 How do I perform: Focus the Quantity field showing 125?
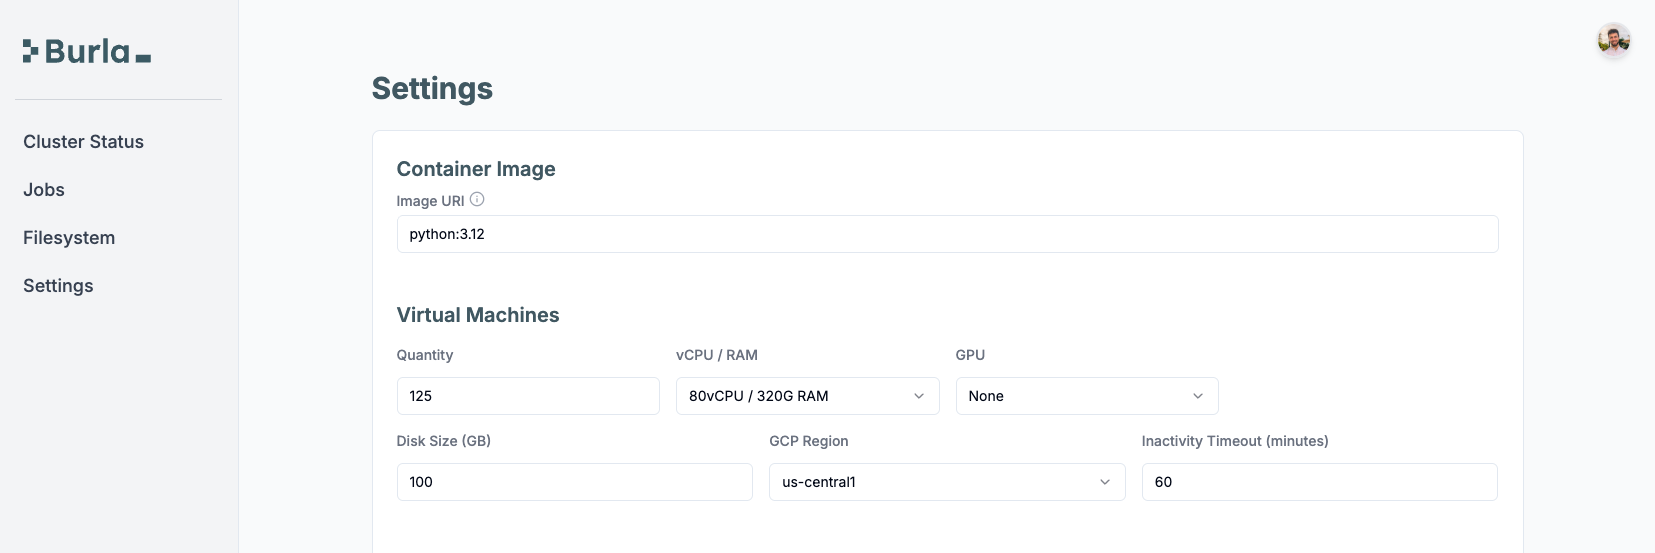click(527, 396)
